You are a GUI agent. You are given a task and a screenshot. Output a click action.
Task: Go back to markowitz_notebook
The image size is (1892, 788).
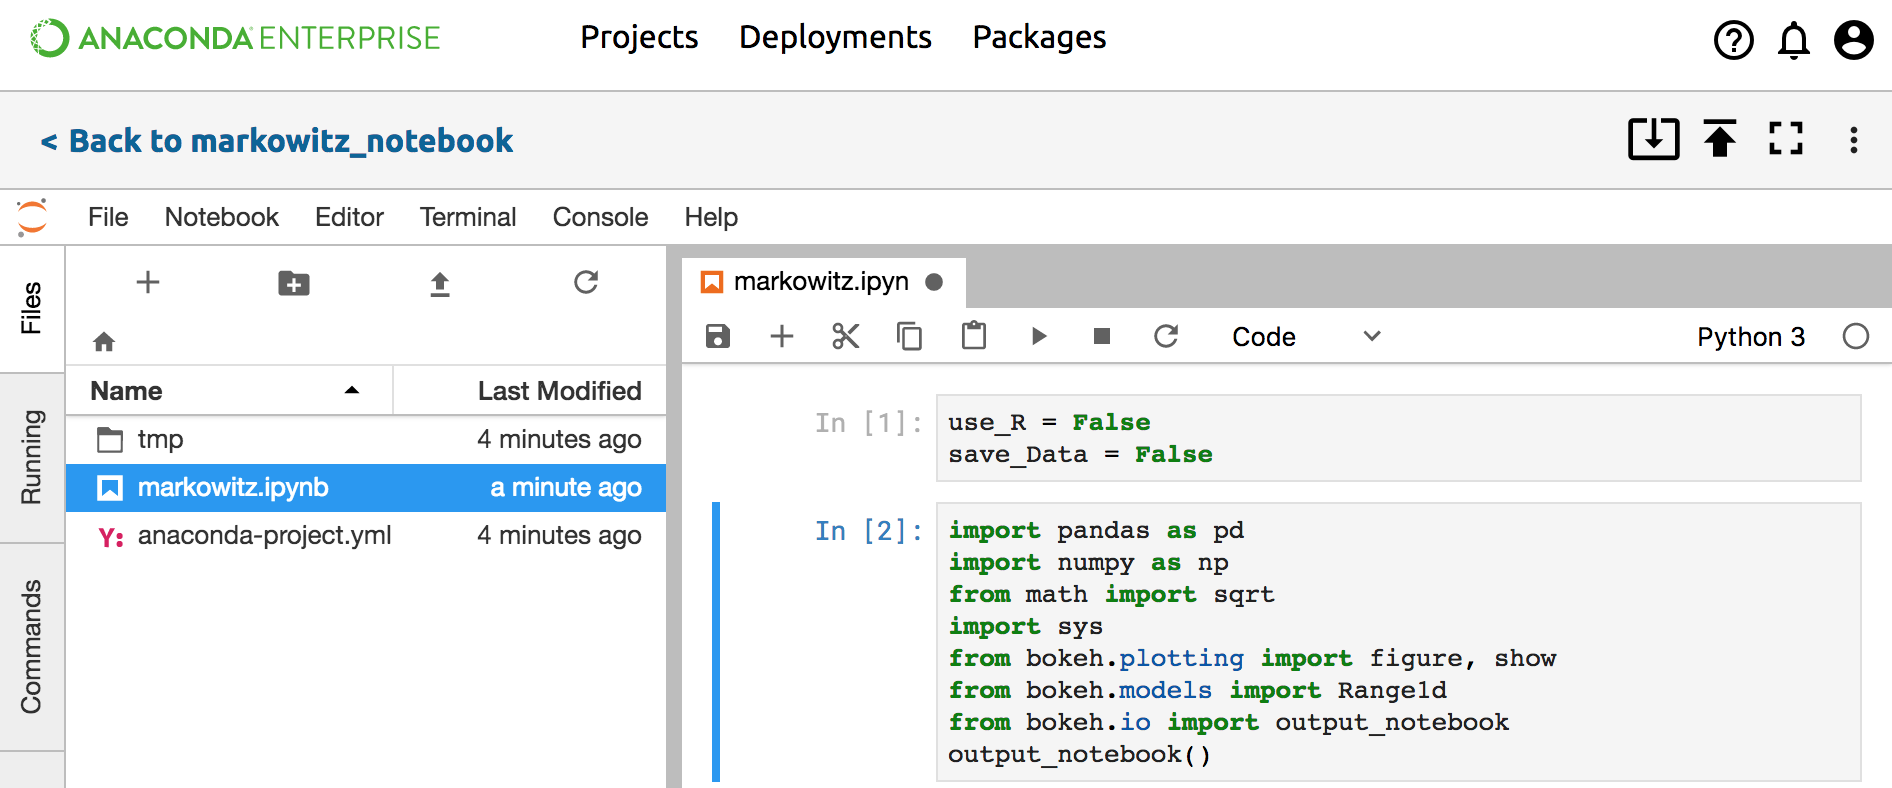pos(277,141)
